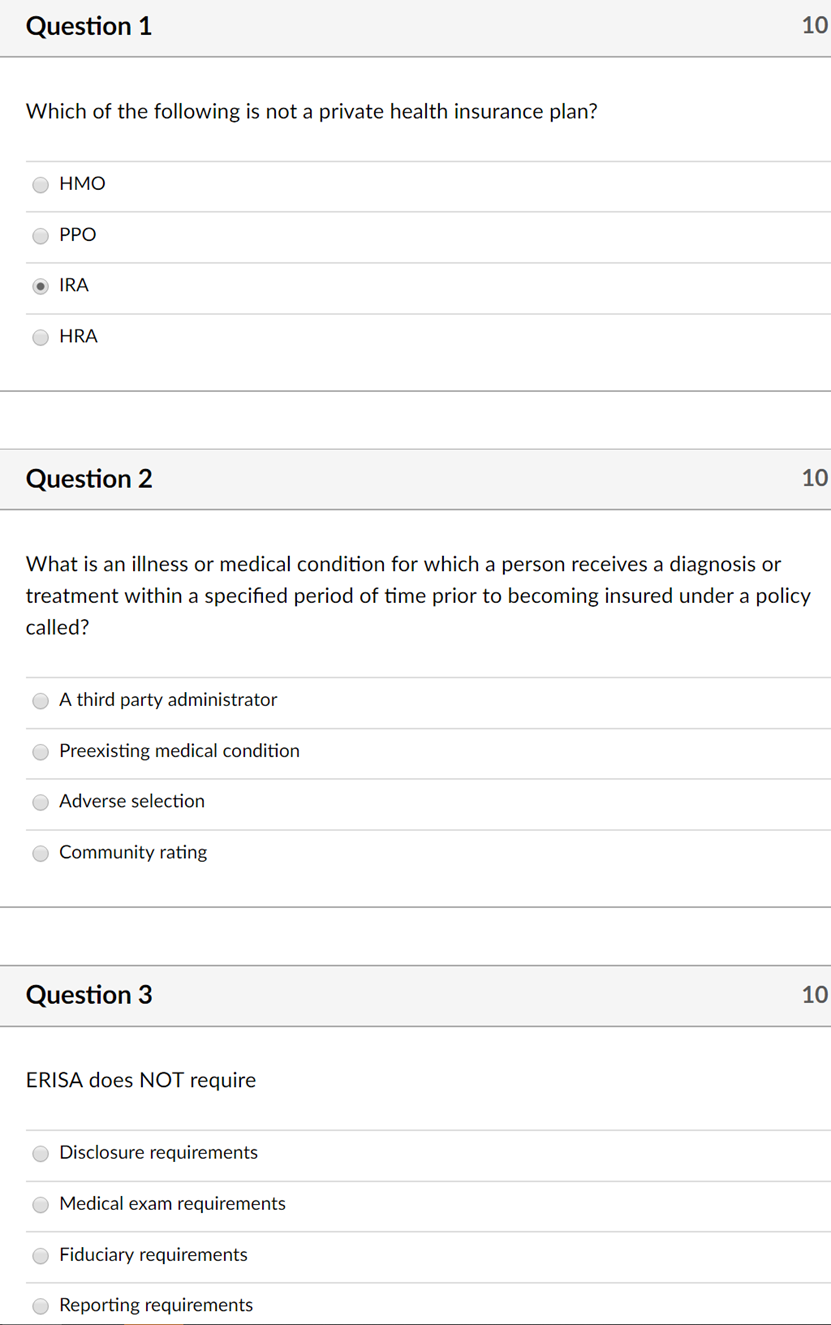Click the Question 2 points value
This screenshot has height=1325, width=831.
[x=814, y=478]
